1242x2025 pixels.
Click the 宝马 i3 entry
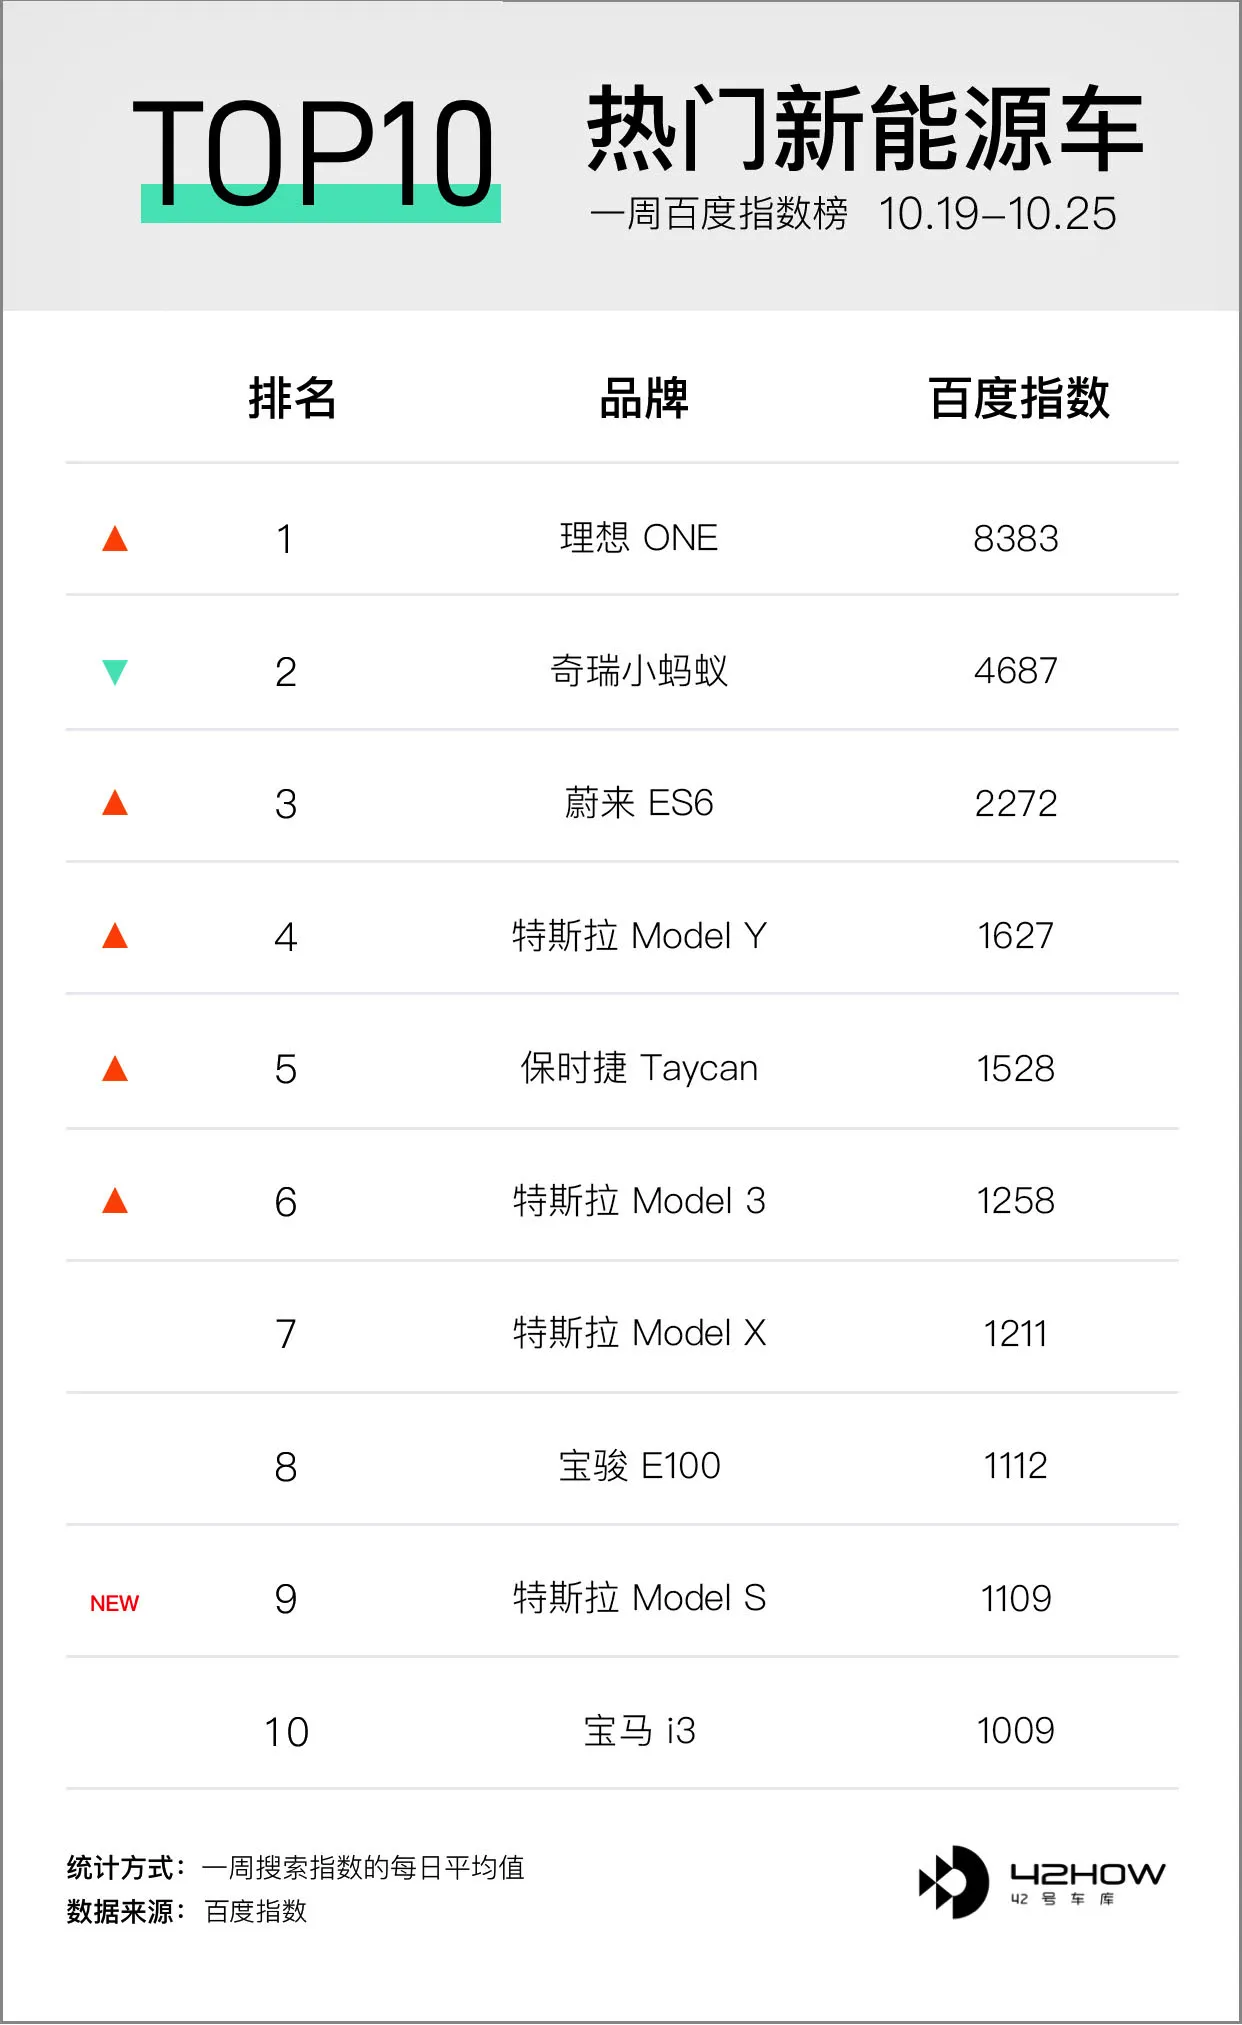pos(639,1731)
